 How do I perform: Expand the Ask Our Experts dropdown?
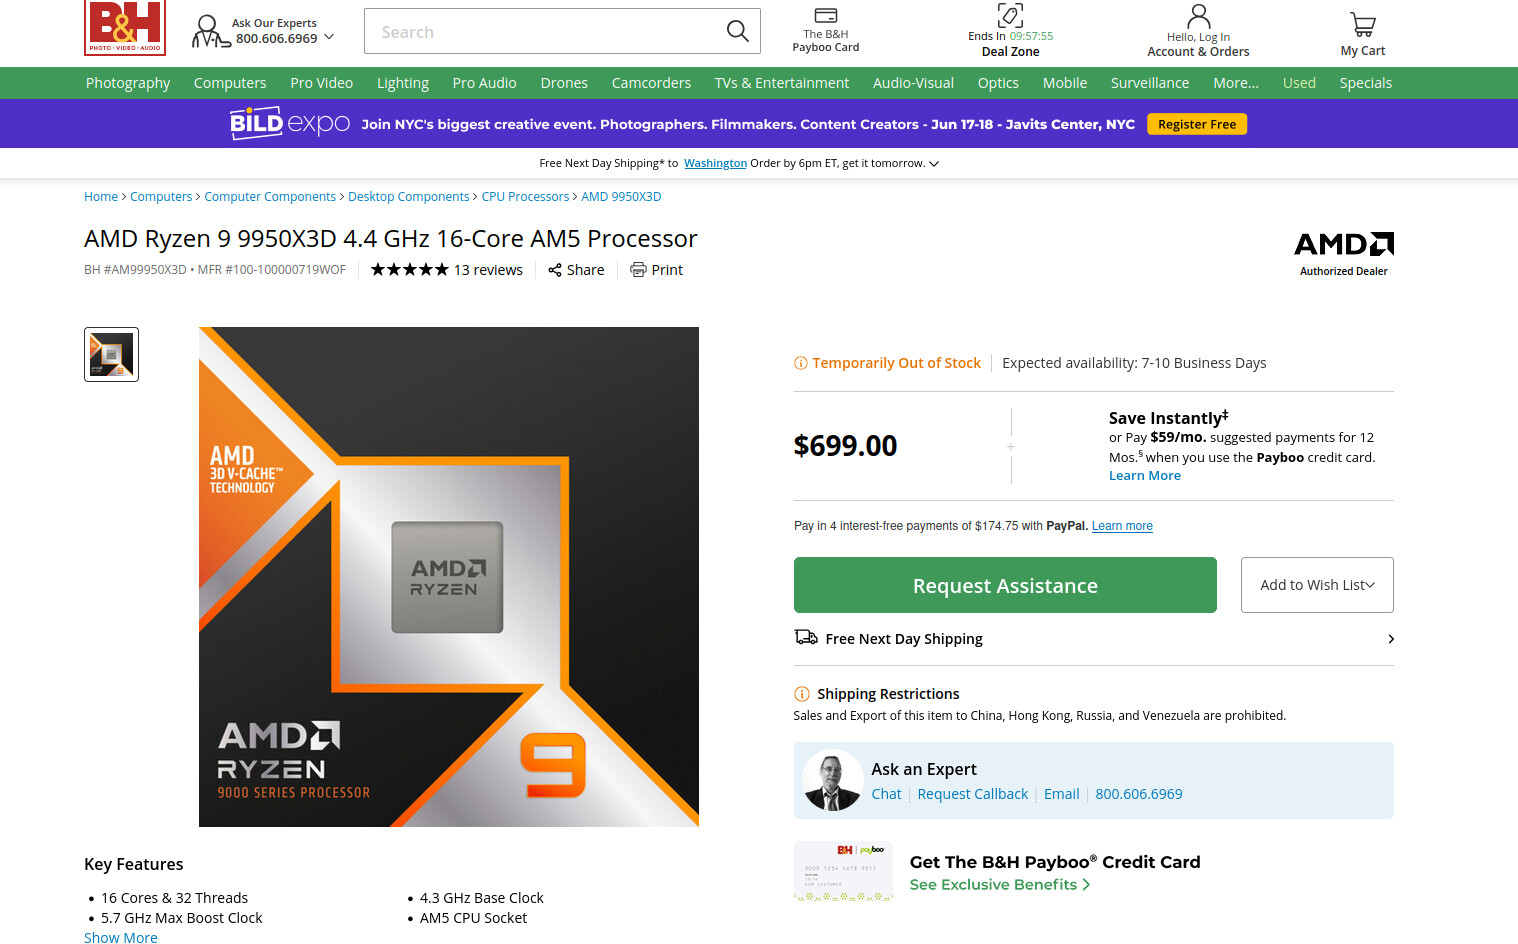pyautogui.click(x=329, y=37)
